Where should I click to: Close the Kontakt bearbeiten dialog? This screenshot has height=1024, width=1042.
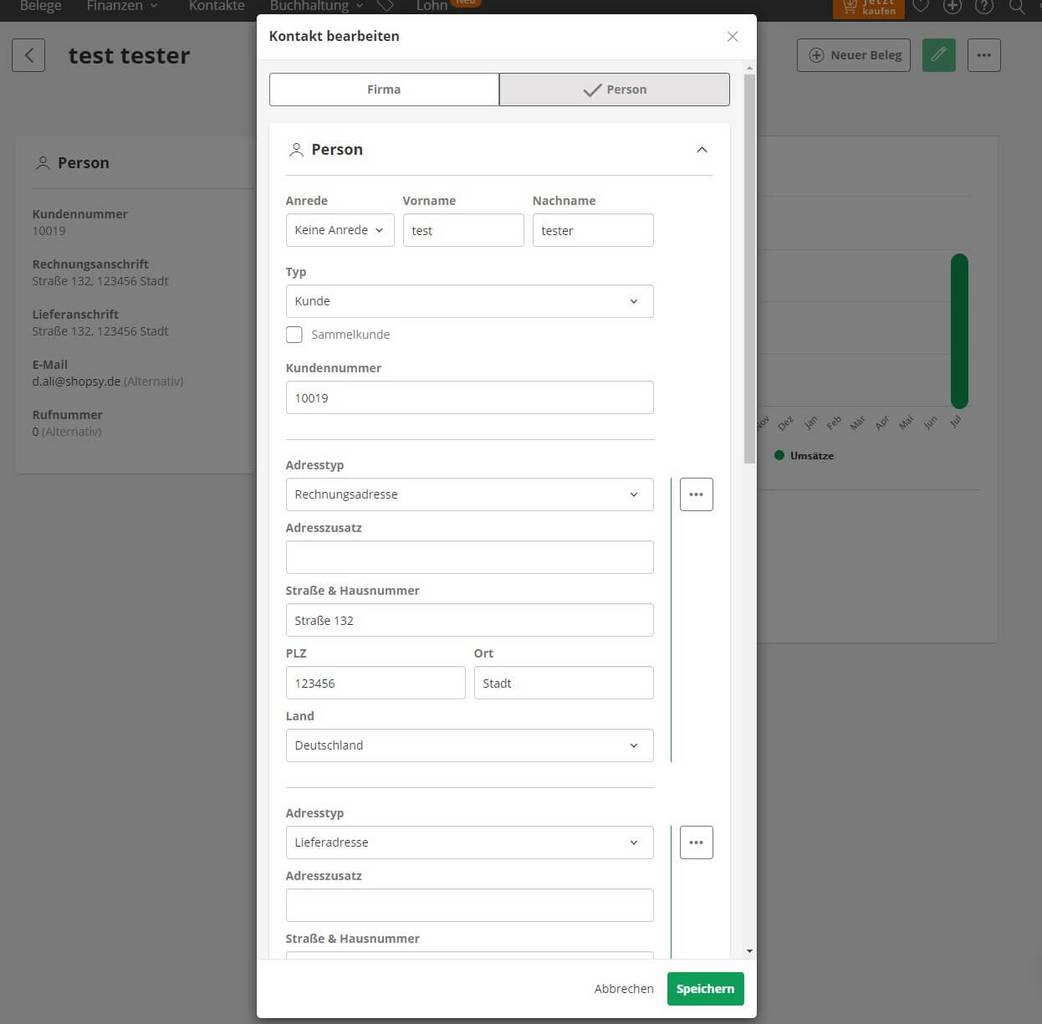tap(732, 36)
